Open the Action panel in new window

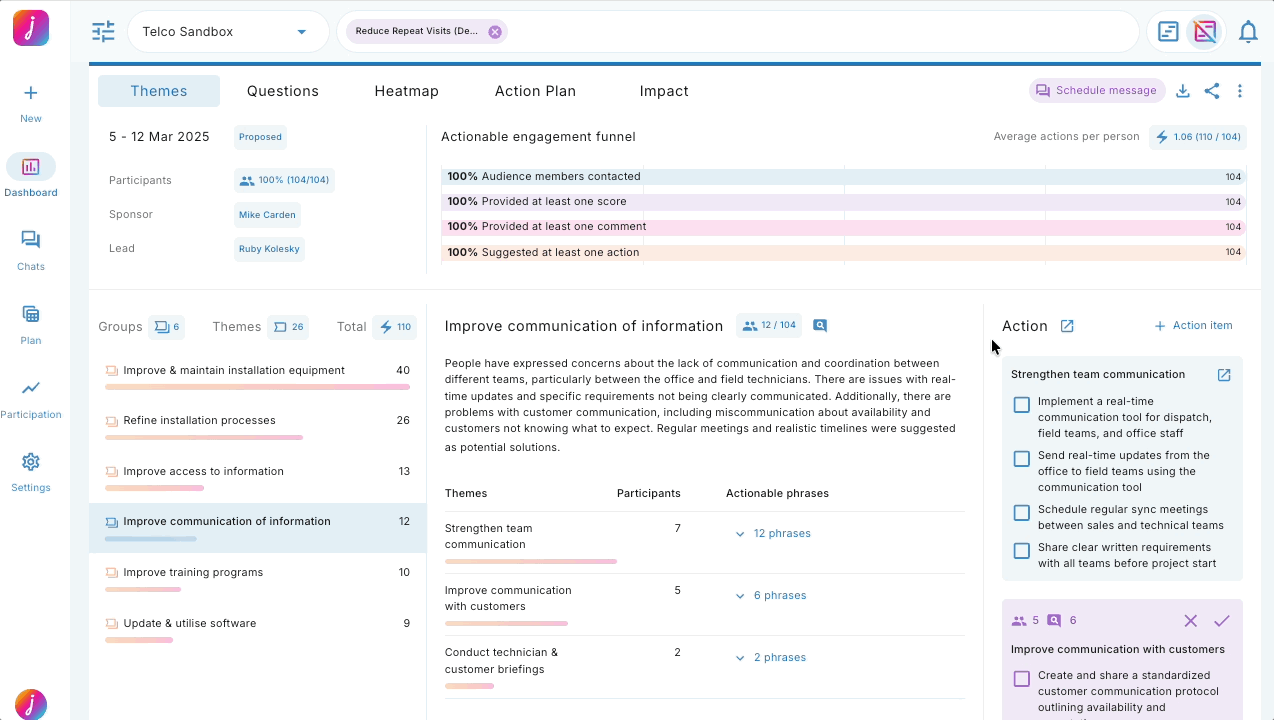pos(1067,326)
